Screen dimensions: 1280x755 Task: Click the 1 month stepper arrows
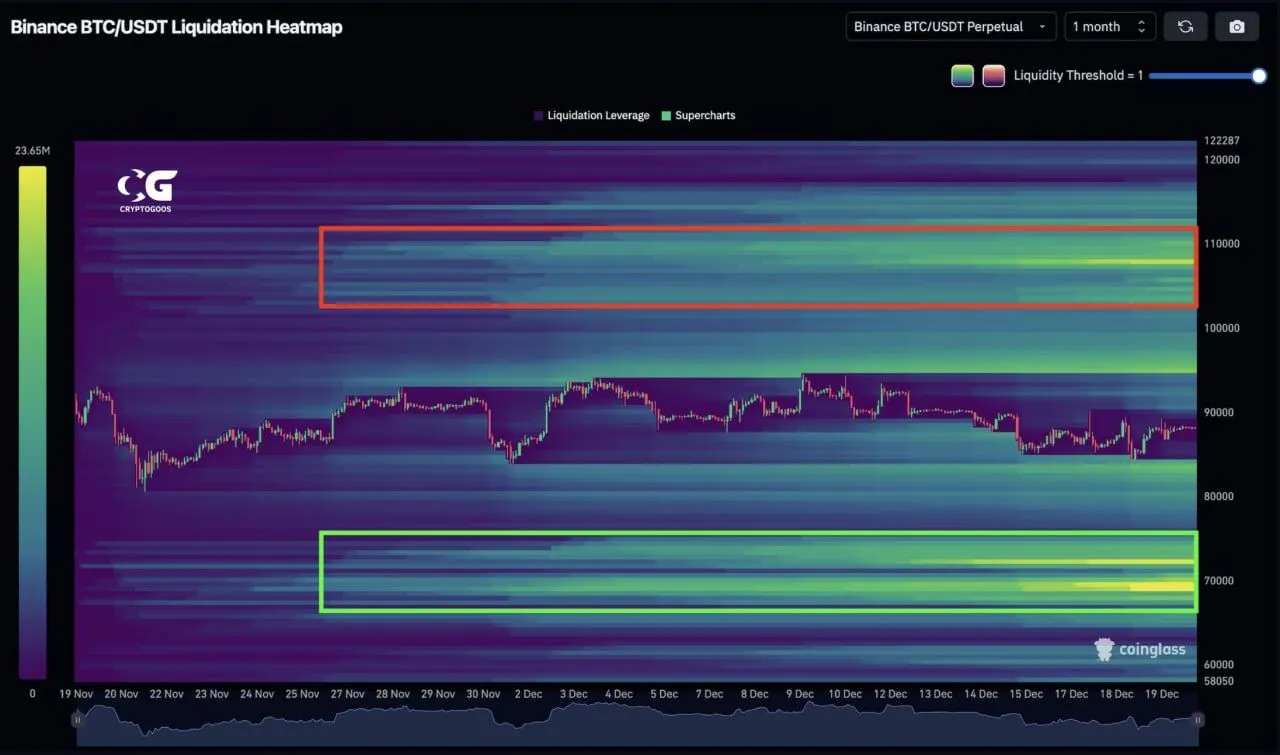click(1141, 27)
